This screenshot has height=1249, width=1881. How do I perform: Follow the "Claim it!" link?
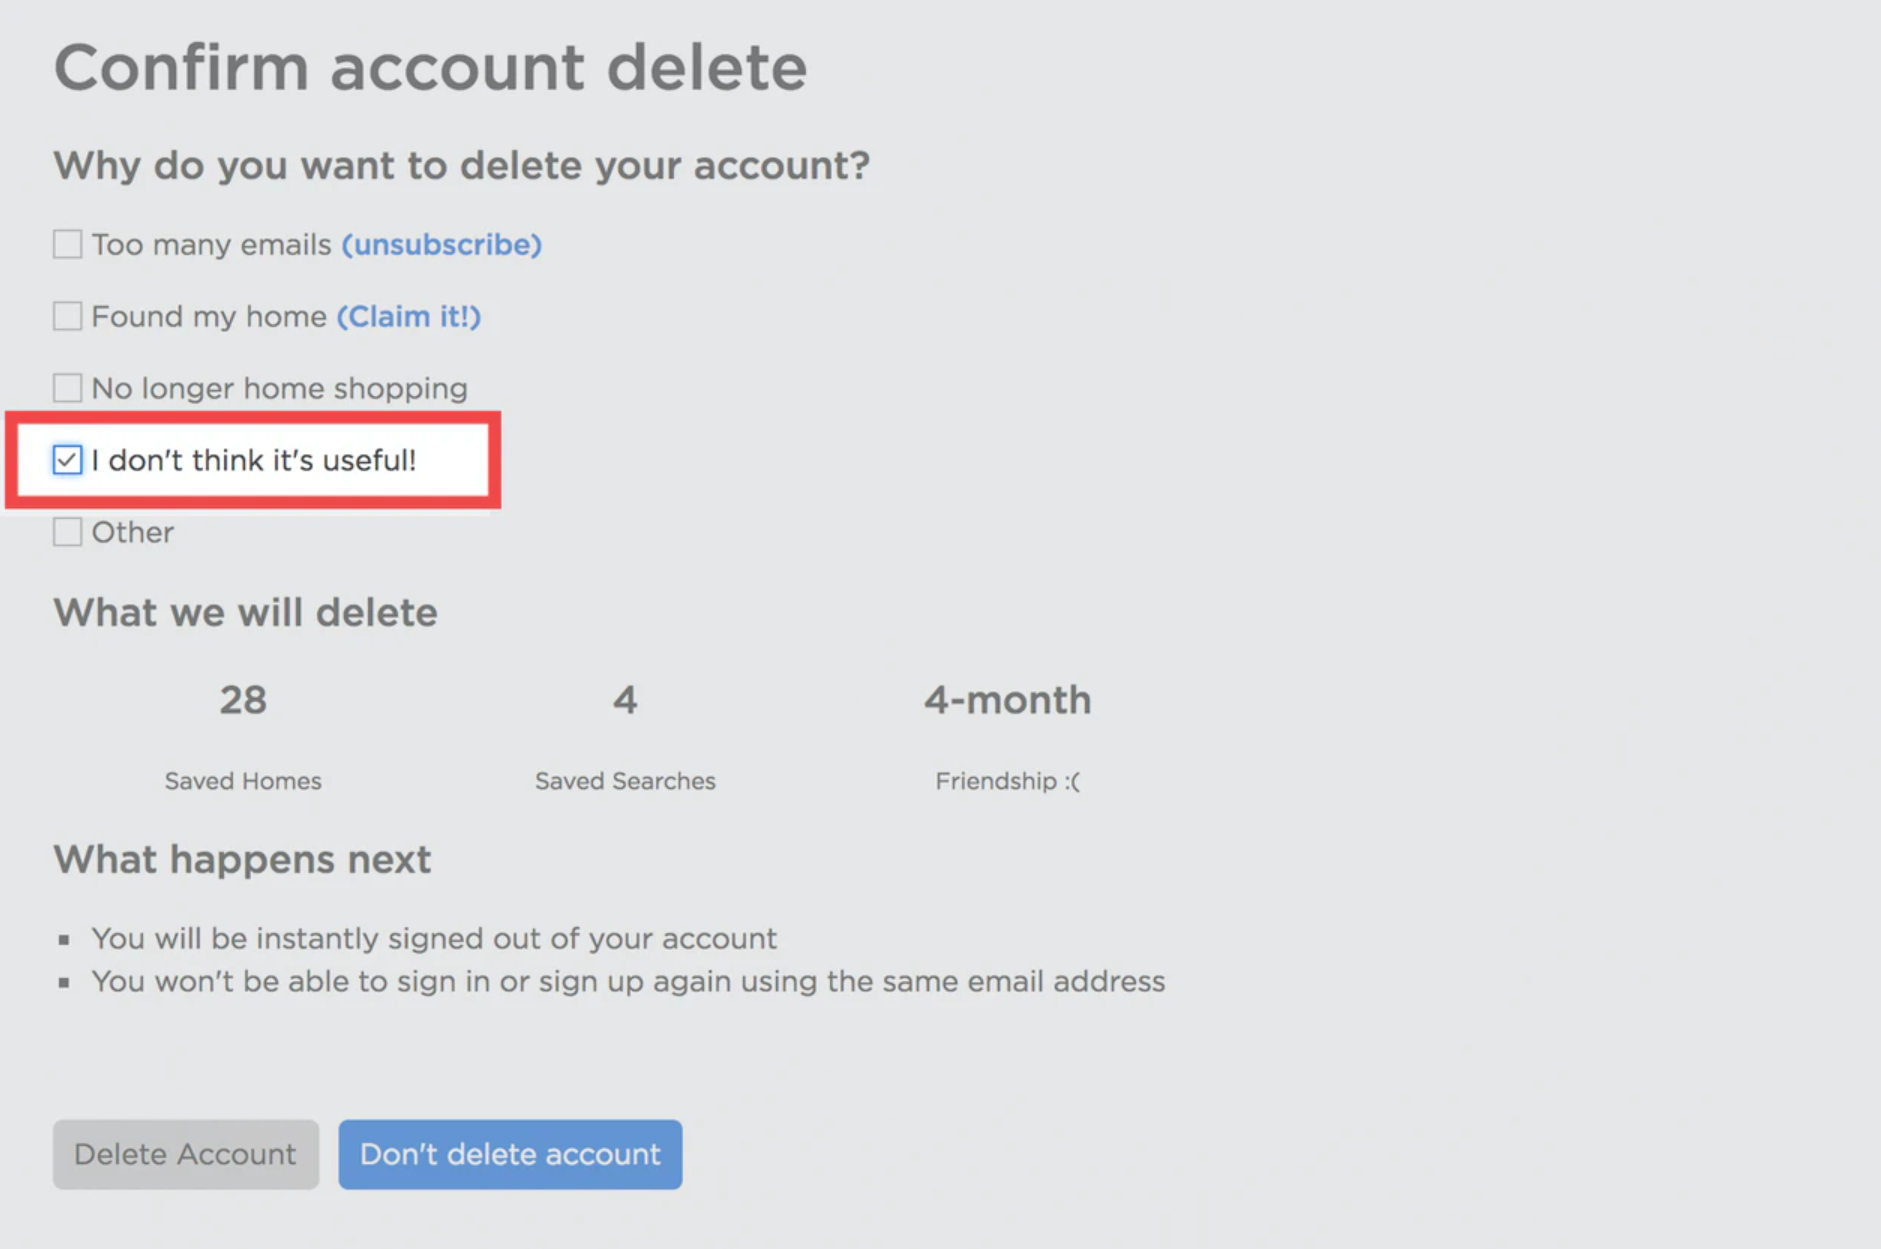(408, 316)
